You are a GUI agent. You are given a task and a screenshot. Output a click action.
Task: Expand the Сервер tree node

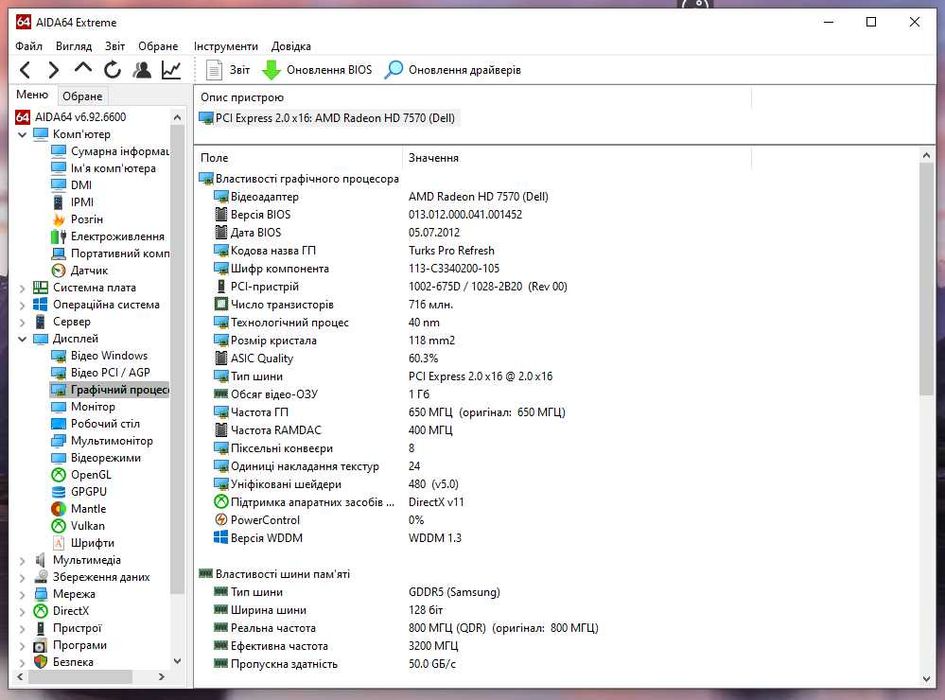22,322
